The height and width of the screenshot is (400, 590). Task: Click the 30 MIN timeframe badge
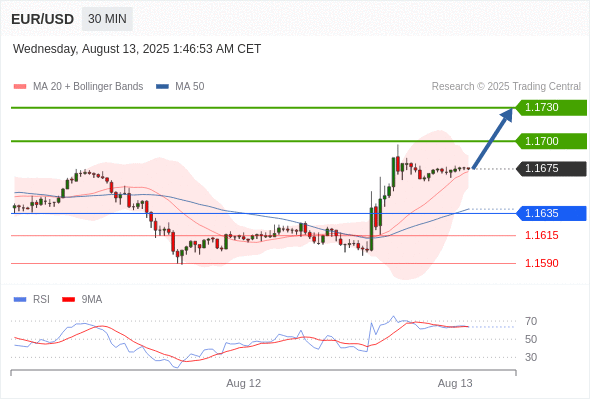[107, 19]
